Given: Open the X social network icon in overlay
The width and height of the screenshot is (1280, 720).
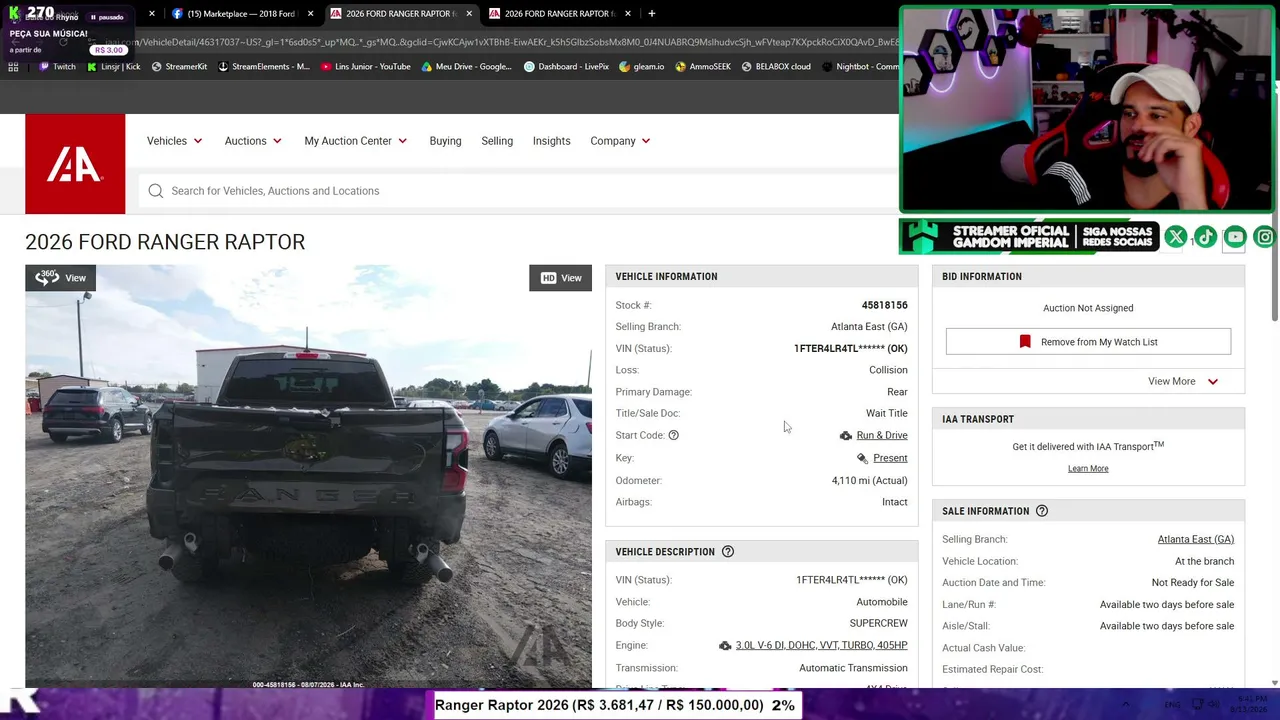Looking at the screenshot, I should pyautogui.click(x=1176, y=237).
